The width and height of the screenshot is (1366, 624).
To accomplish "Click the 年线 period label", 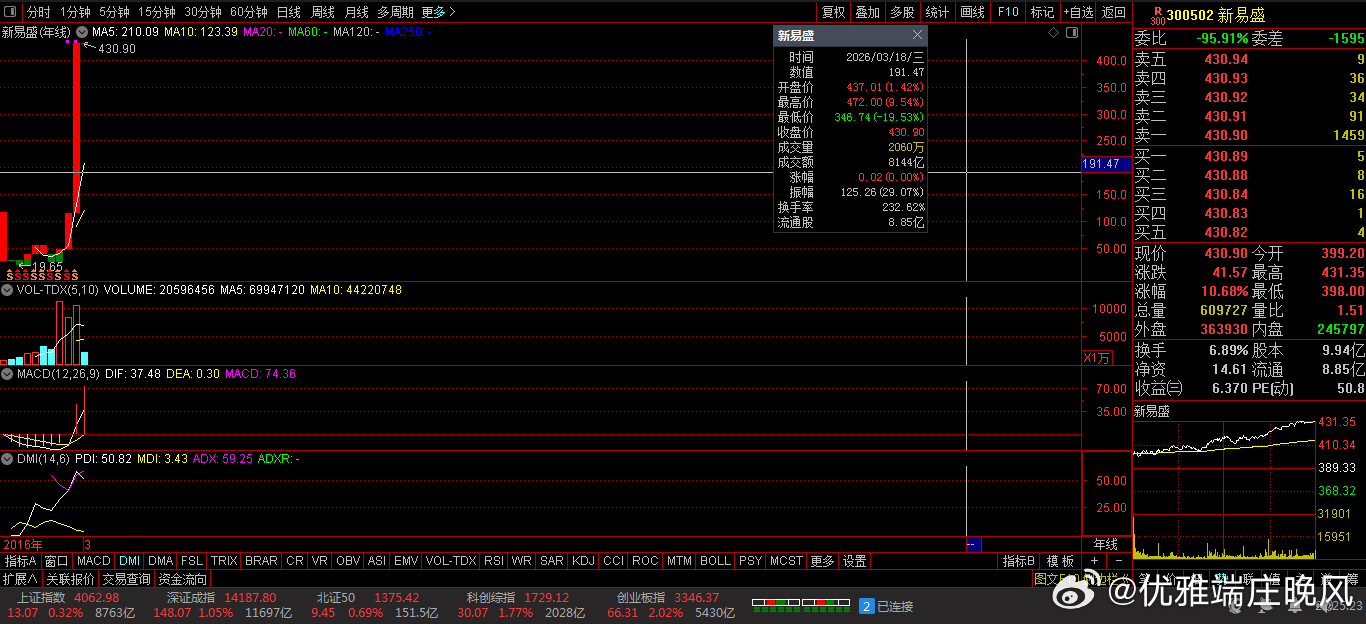I will pyautogui.click(x=1105, y=544).
